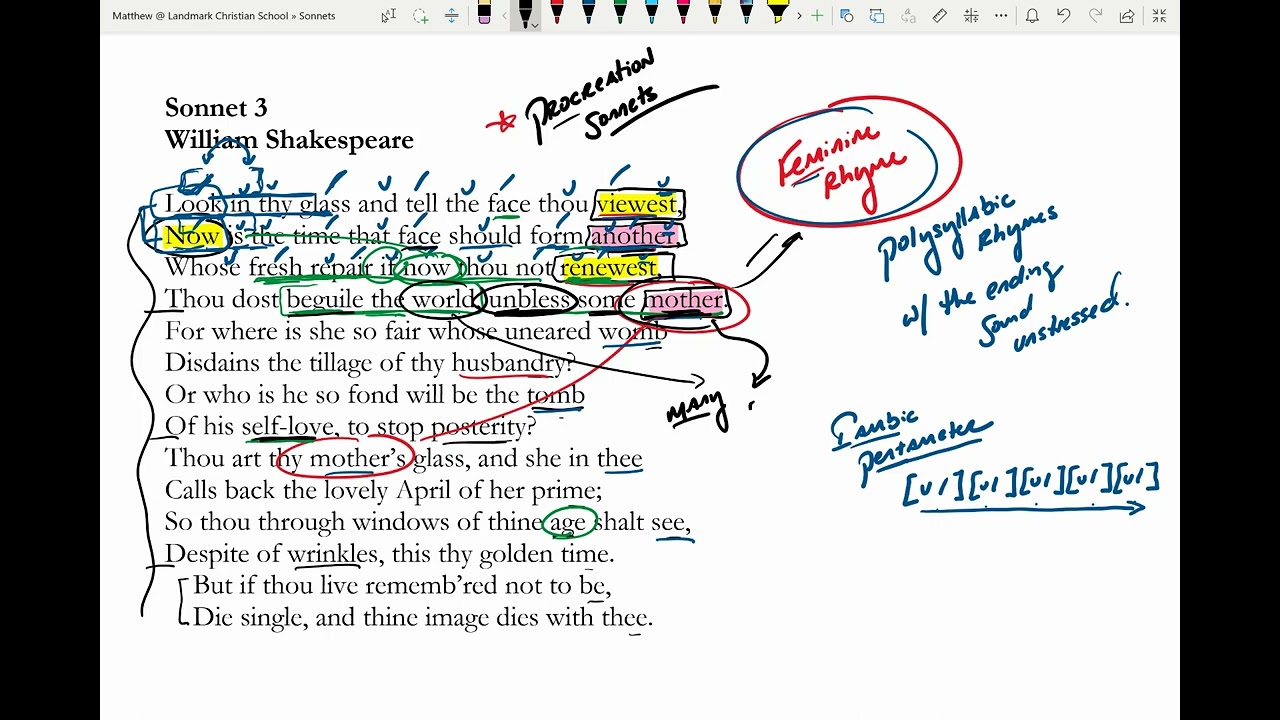This screenshot has width=1280, height=720.
Task: Pick the black pen
Action: click(x=523, y=14)
